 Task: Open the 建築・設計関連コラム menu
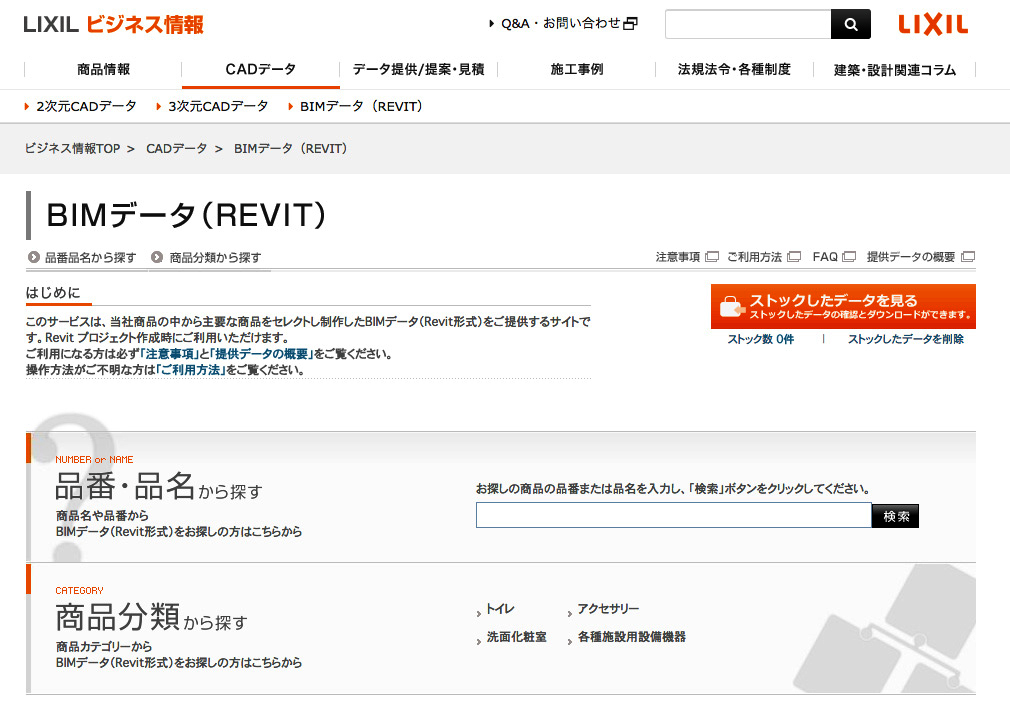coord(895,70)
